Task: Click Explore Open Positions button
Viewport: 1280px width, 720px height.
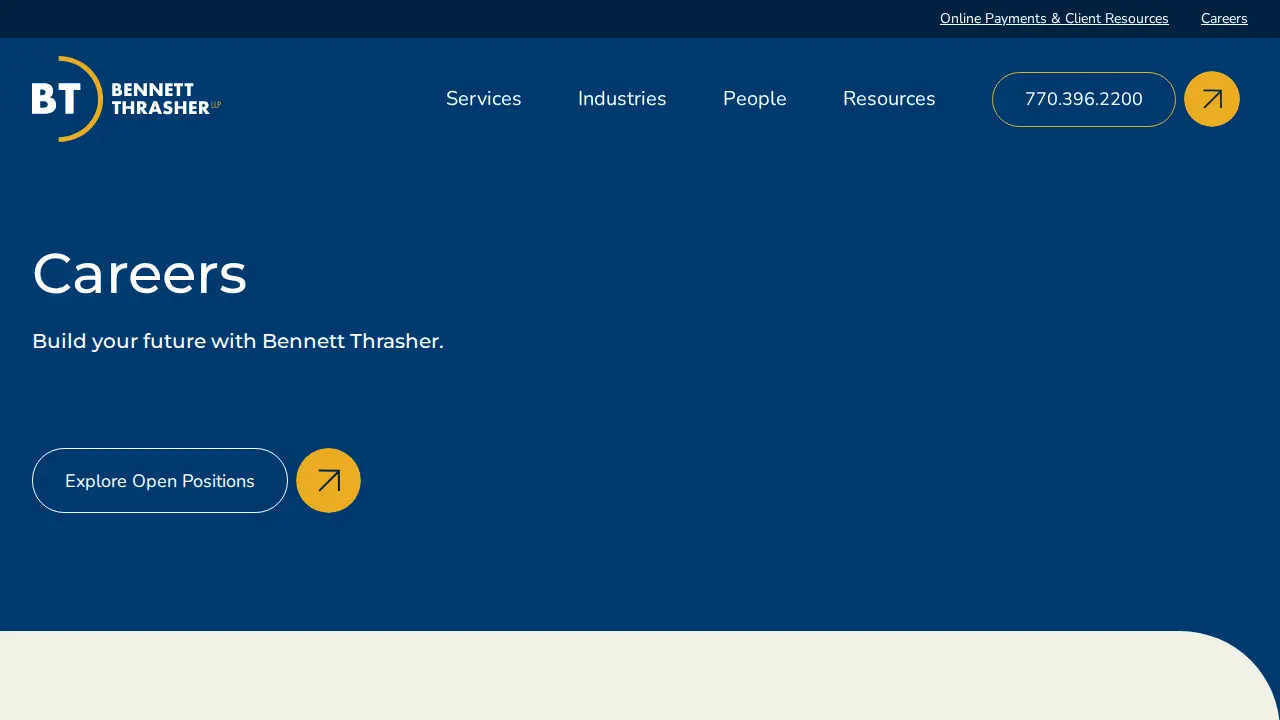Action: click(160, 481)
